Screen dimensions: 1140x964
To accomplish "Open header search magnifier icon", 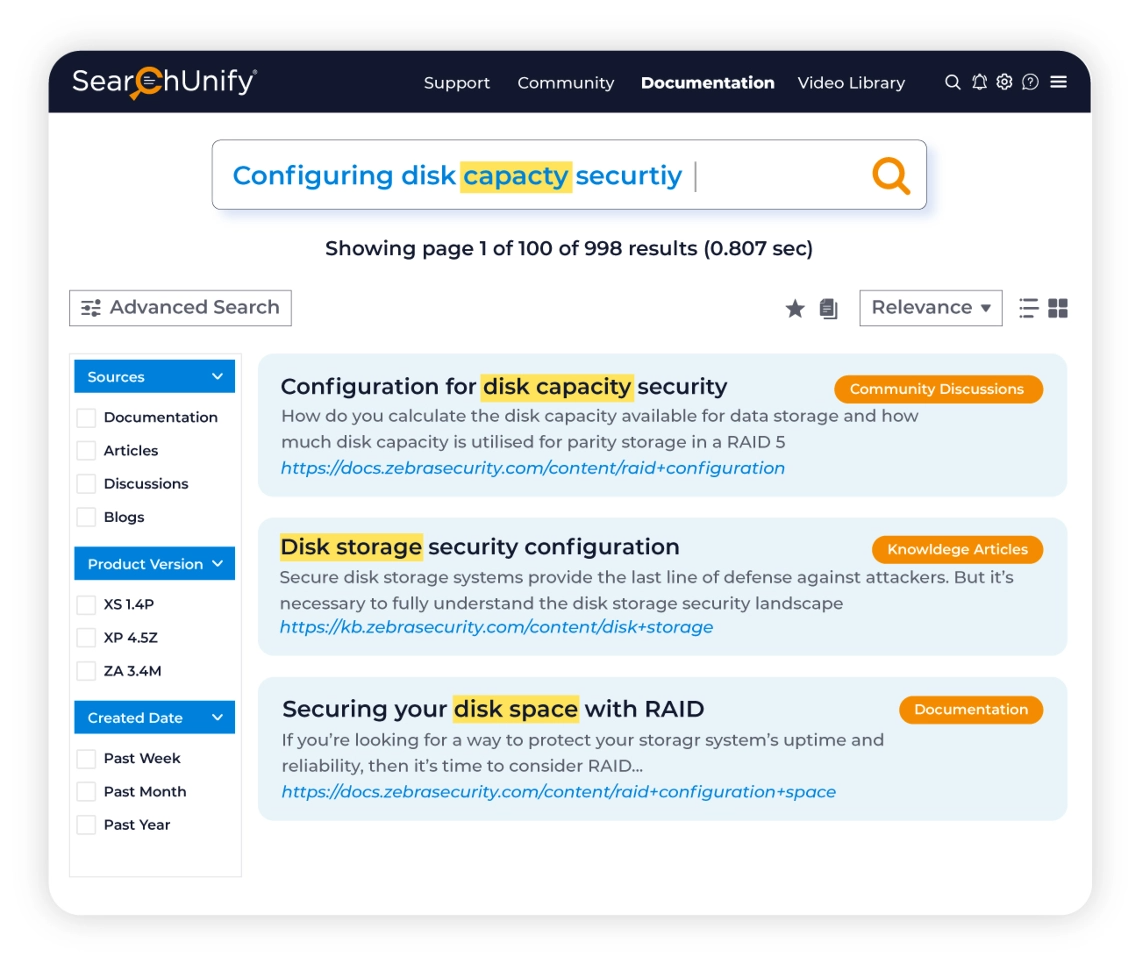I will click(952, 82).
